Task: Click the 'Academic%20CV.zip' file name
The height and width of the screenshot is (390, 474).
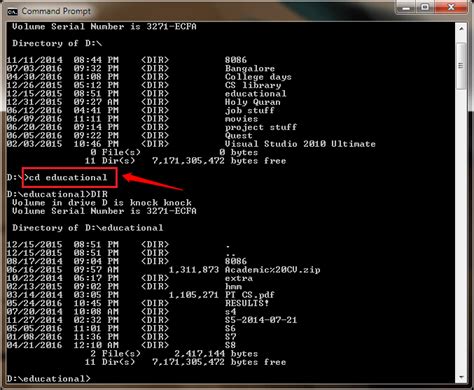Action: 272,270
